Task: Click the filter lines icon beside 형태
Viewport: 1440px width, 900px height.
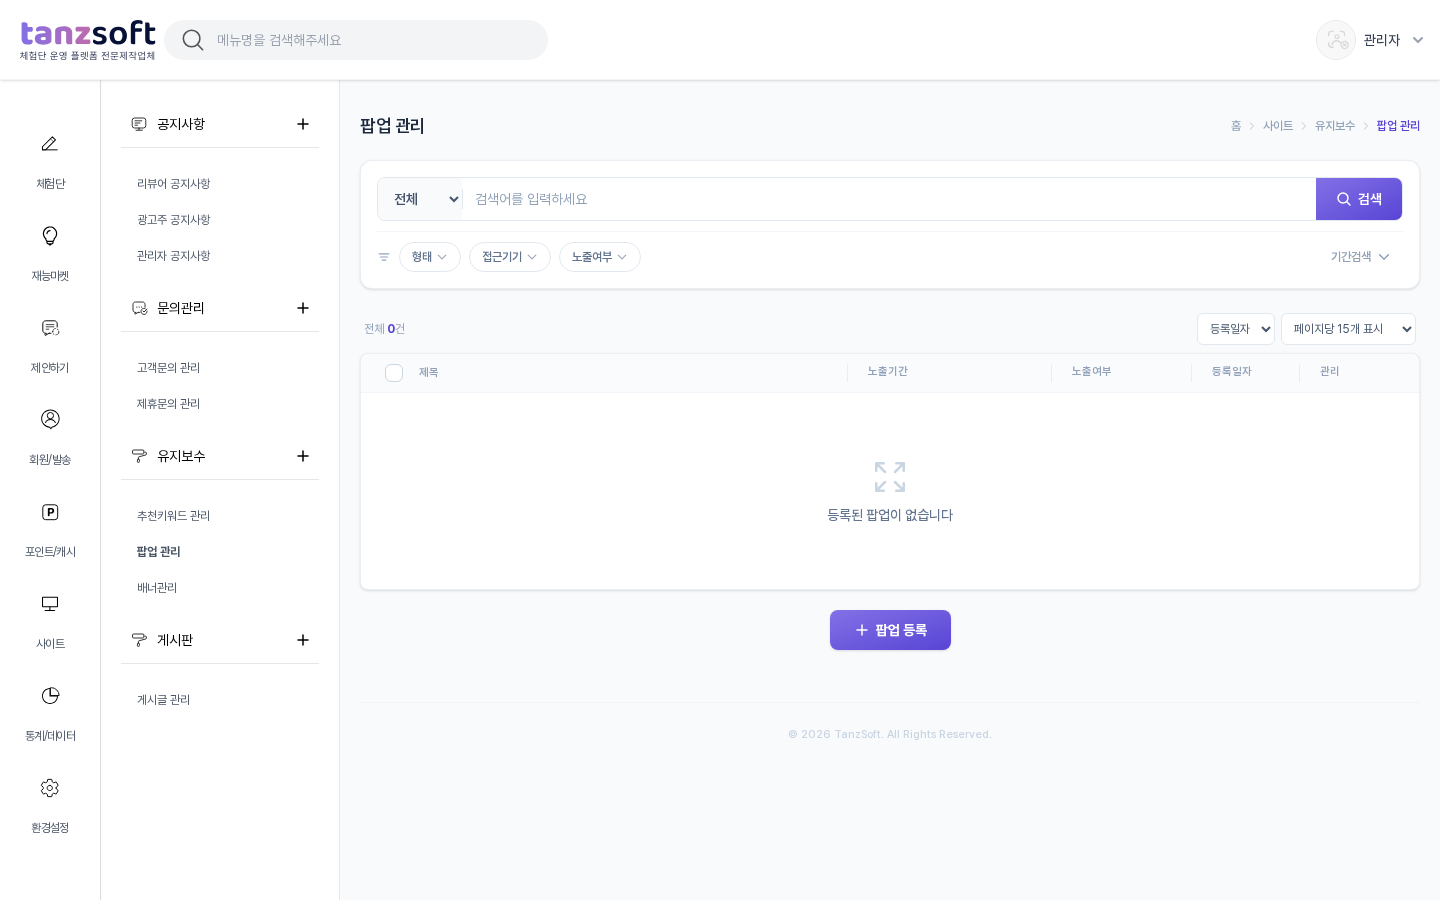Action: [384, 257]
